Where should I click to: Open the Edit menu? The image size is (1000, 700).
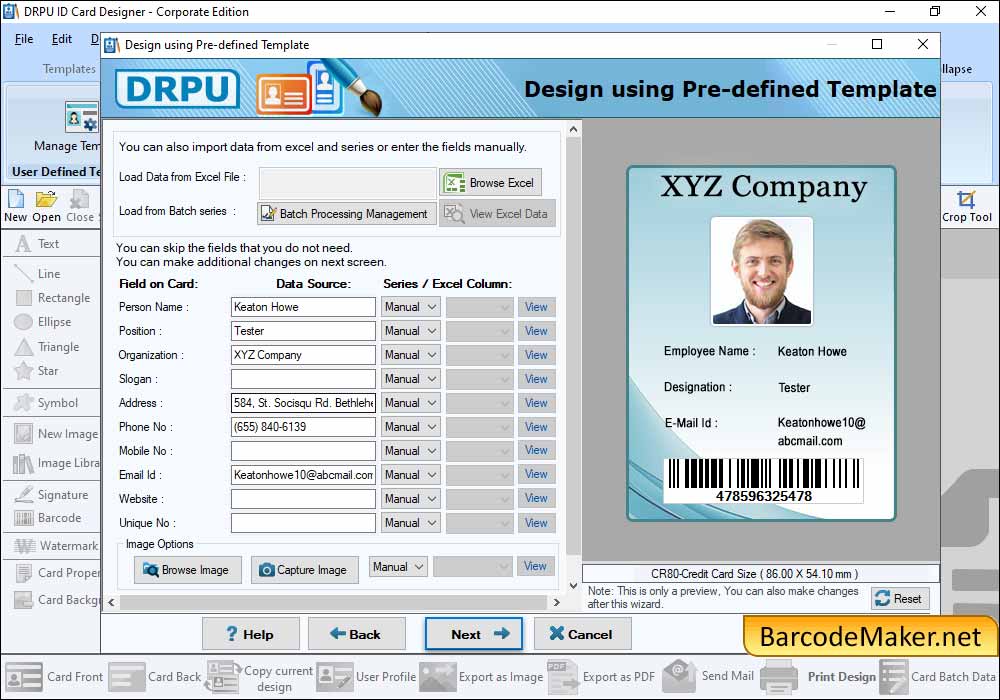point(61,39)
